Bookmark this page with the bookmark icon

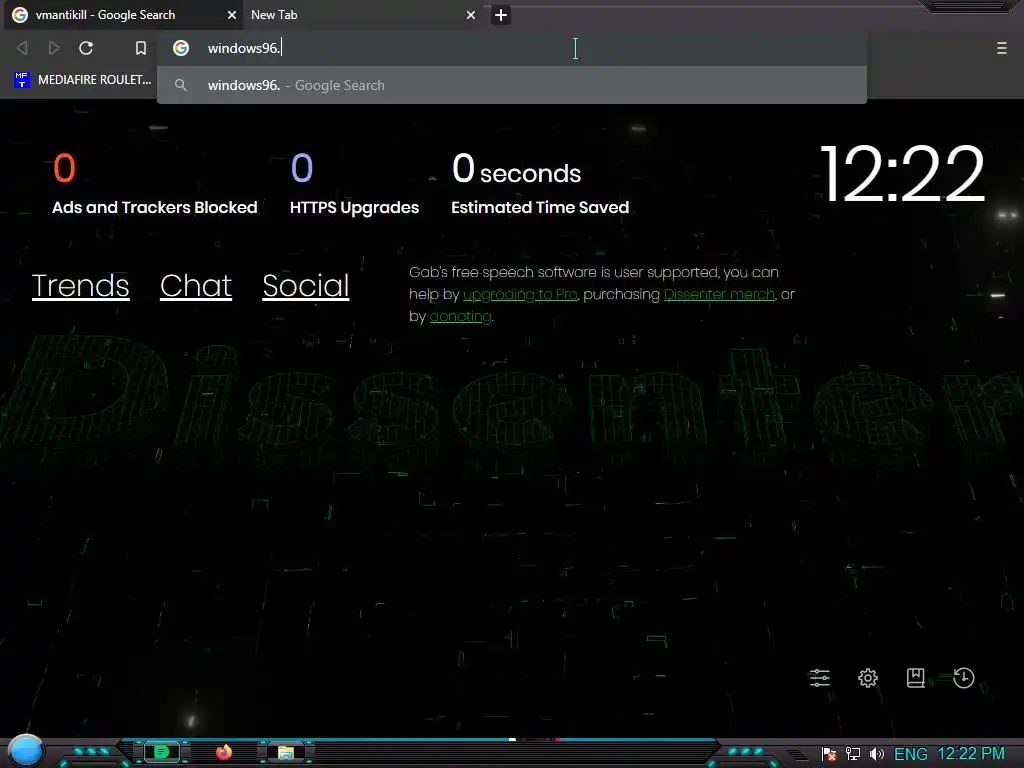coord(140,48)
